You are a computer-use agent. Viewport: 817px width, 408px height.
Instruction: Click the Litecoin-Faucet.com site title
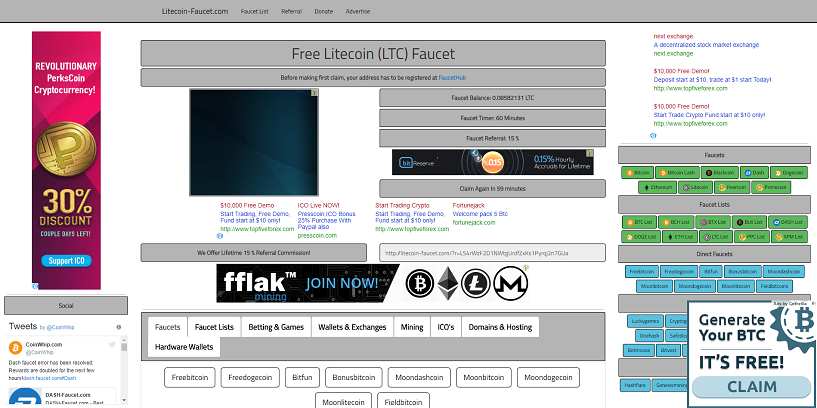pyautogui.click(x=195, y=11)
